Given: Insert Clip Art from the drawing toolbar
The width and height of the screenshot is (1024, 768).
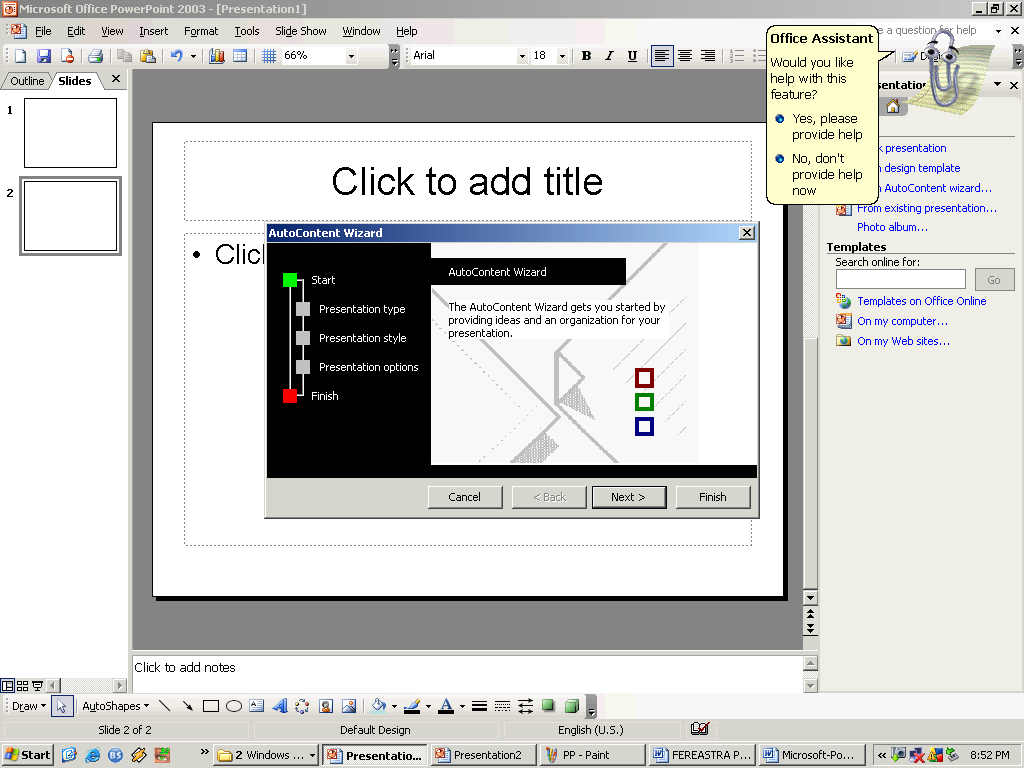Looking at the screenshot, I should coord(326,706).
